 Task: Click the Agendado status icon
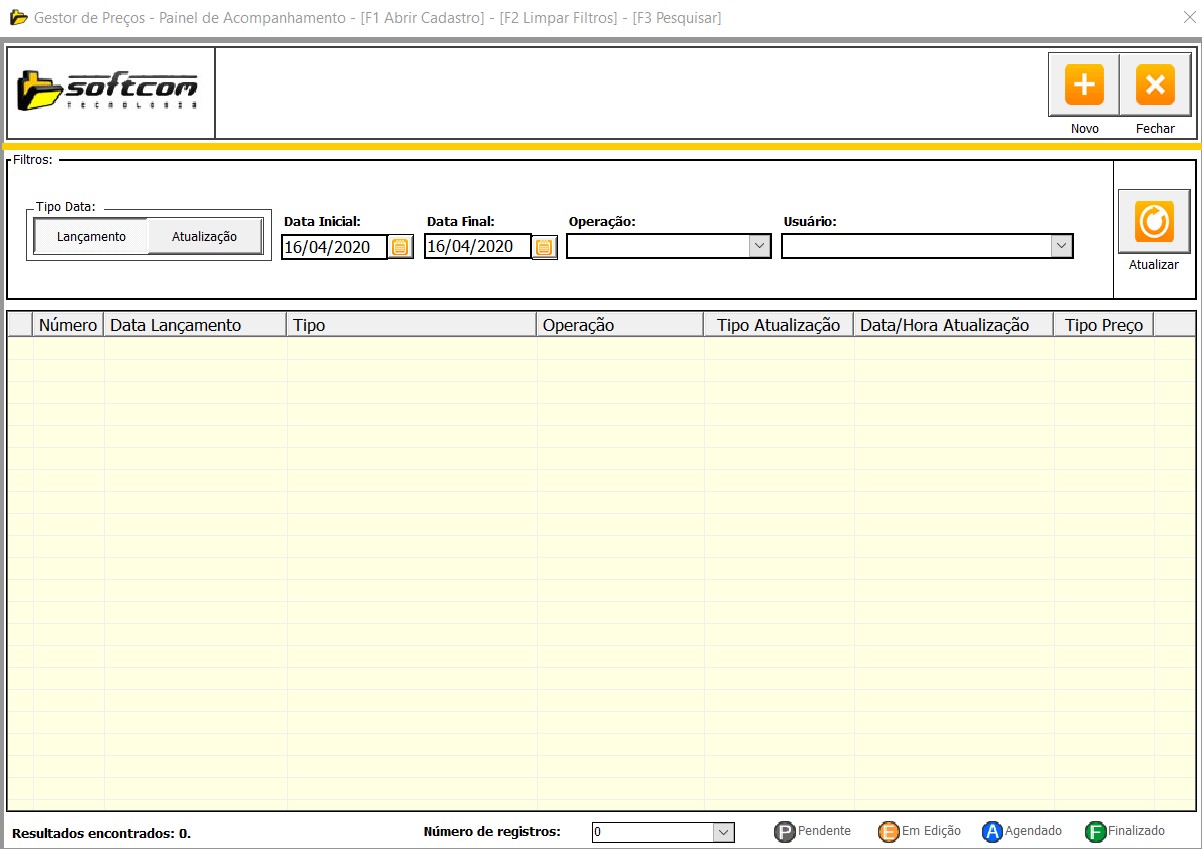pyautogui.click(x=992, y=832)
